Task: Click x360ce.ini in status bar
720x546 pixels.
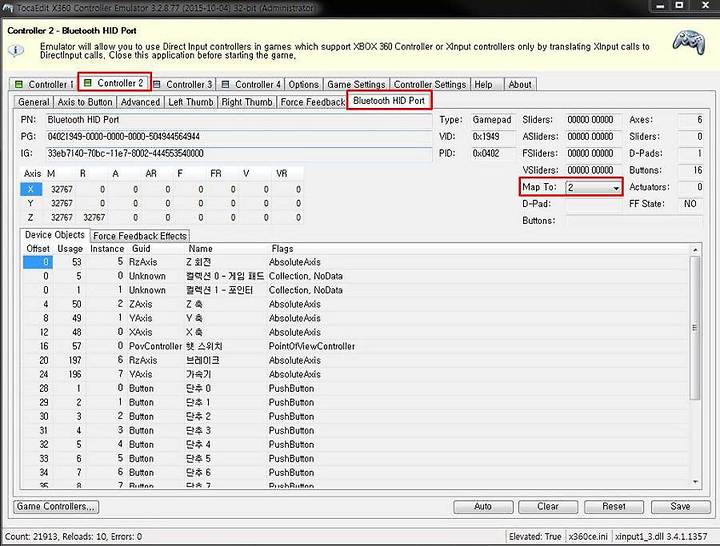Action: [x=588, y=536]
